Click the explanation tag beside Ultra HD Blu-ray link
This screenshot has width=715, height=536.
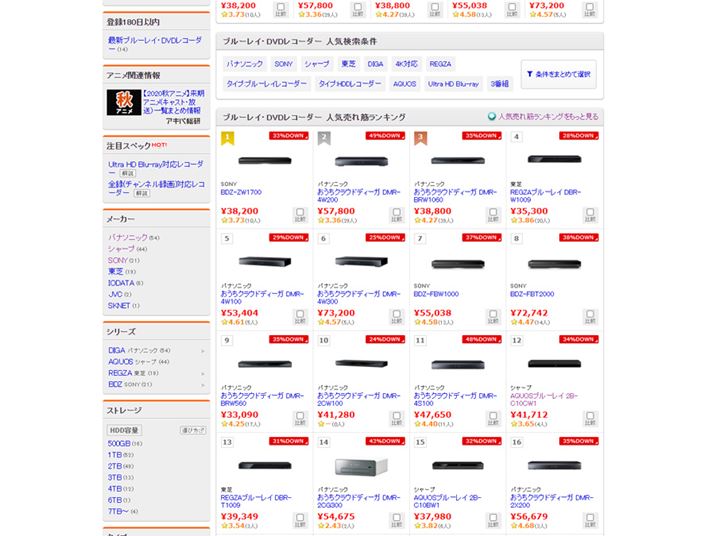pos(128,173)
